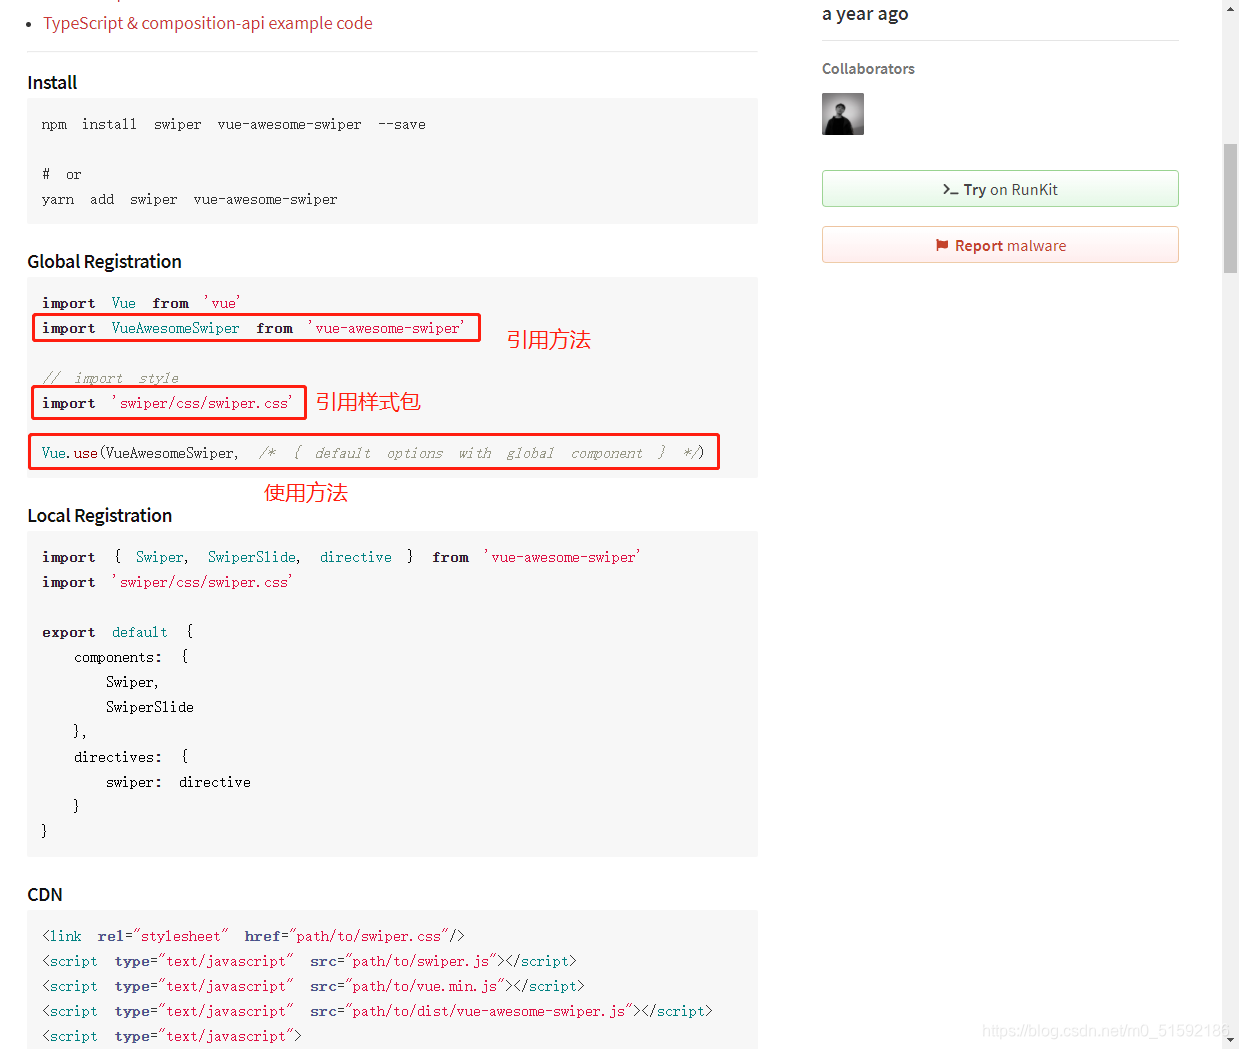The height and width of the screenshot is (1049, 1239).
Task: Click the Vue.use(VueAwesomeSwiper) code line
Action: click(x=373, y=453)
